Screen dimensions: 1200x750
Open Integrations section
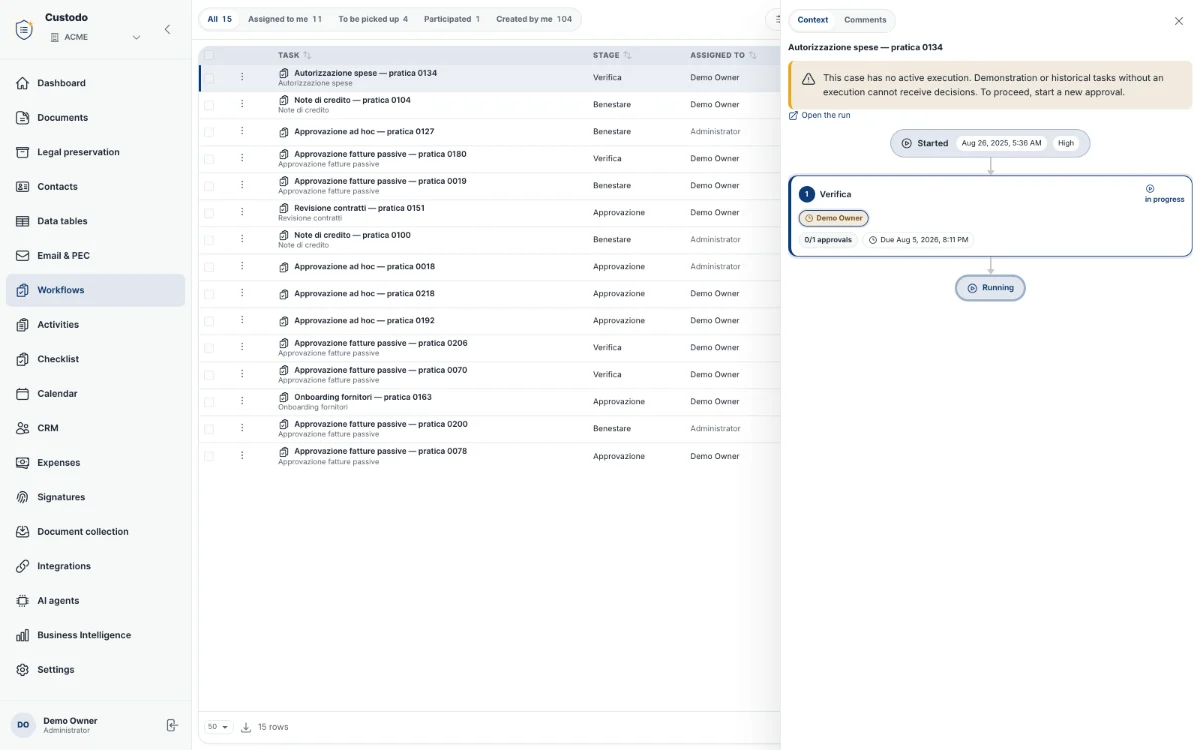click(x=95, y=566)
